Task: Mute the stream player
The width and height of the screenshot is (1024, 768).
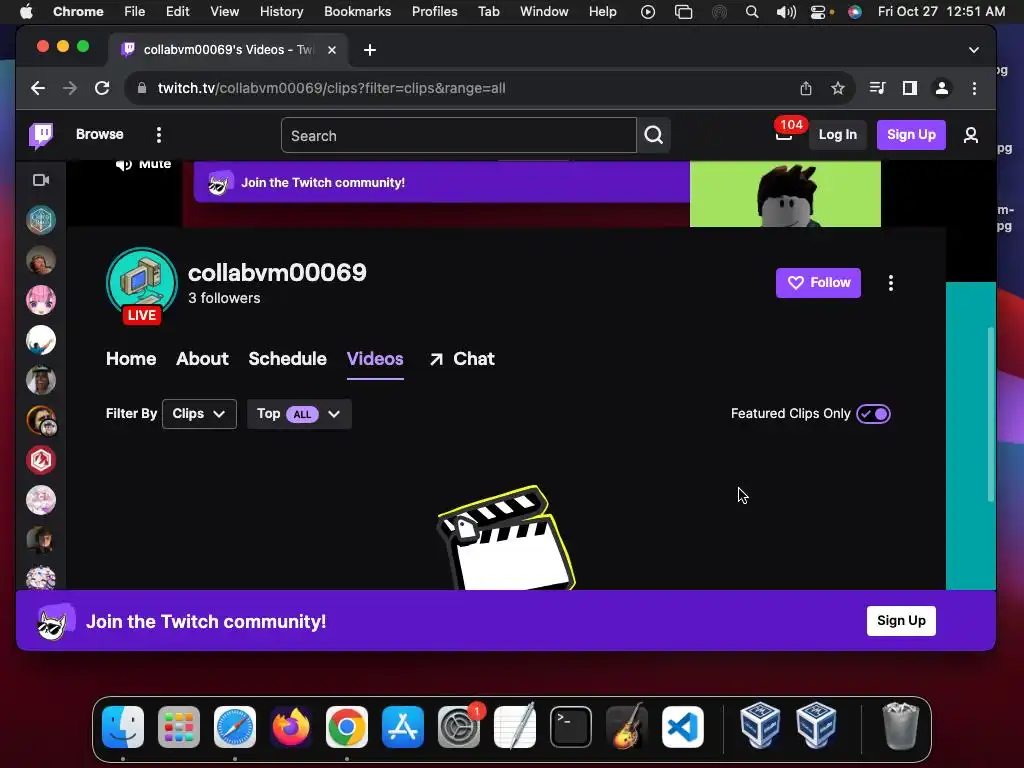Action: pos(143,165)
